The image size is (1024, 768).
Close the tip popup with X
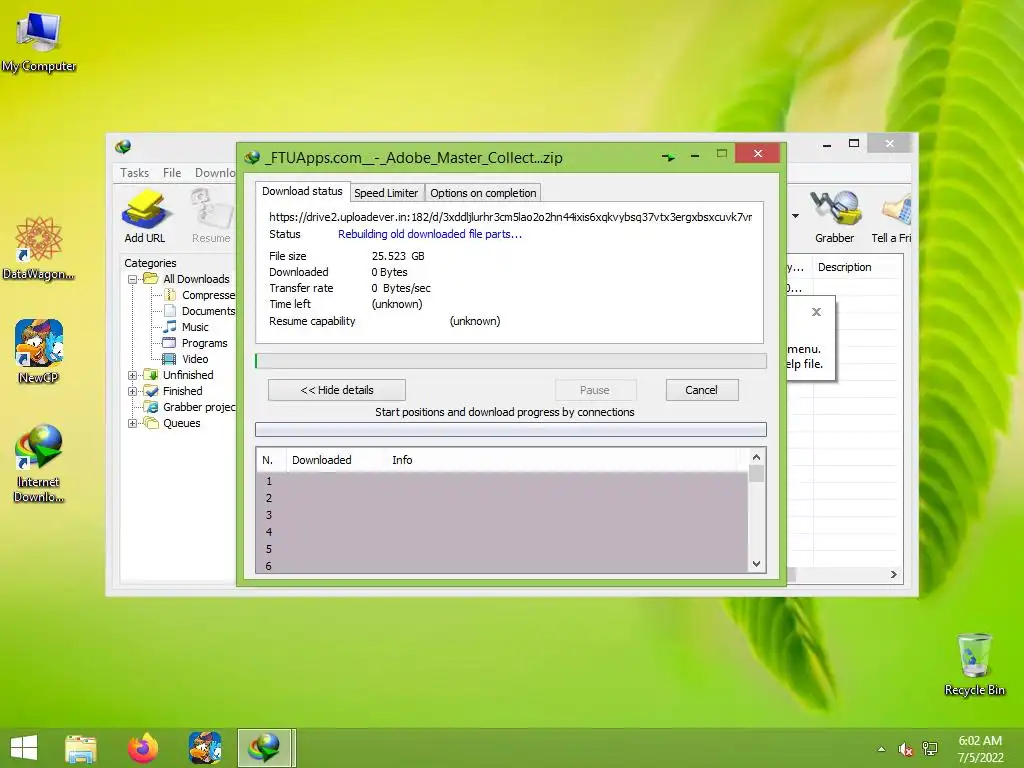(816, 312)
